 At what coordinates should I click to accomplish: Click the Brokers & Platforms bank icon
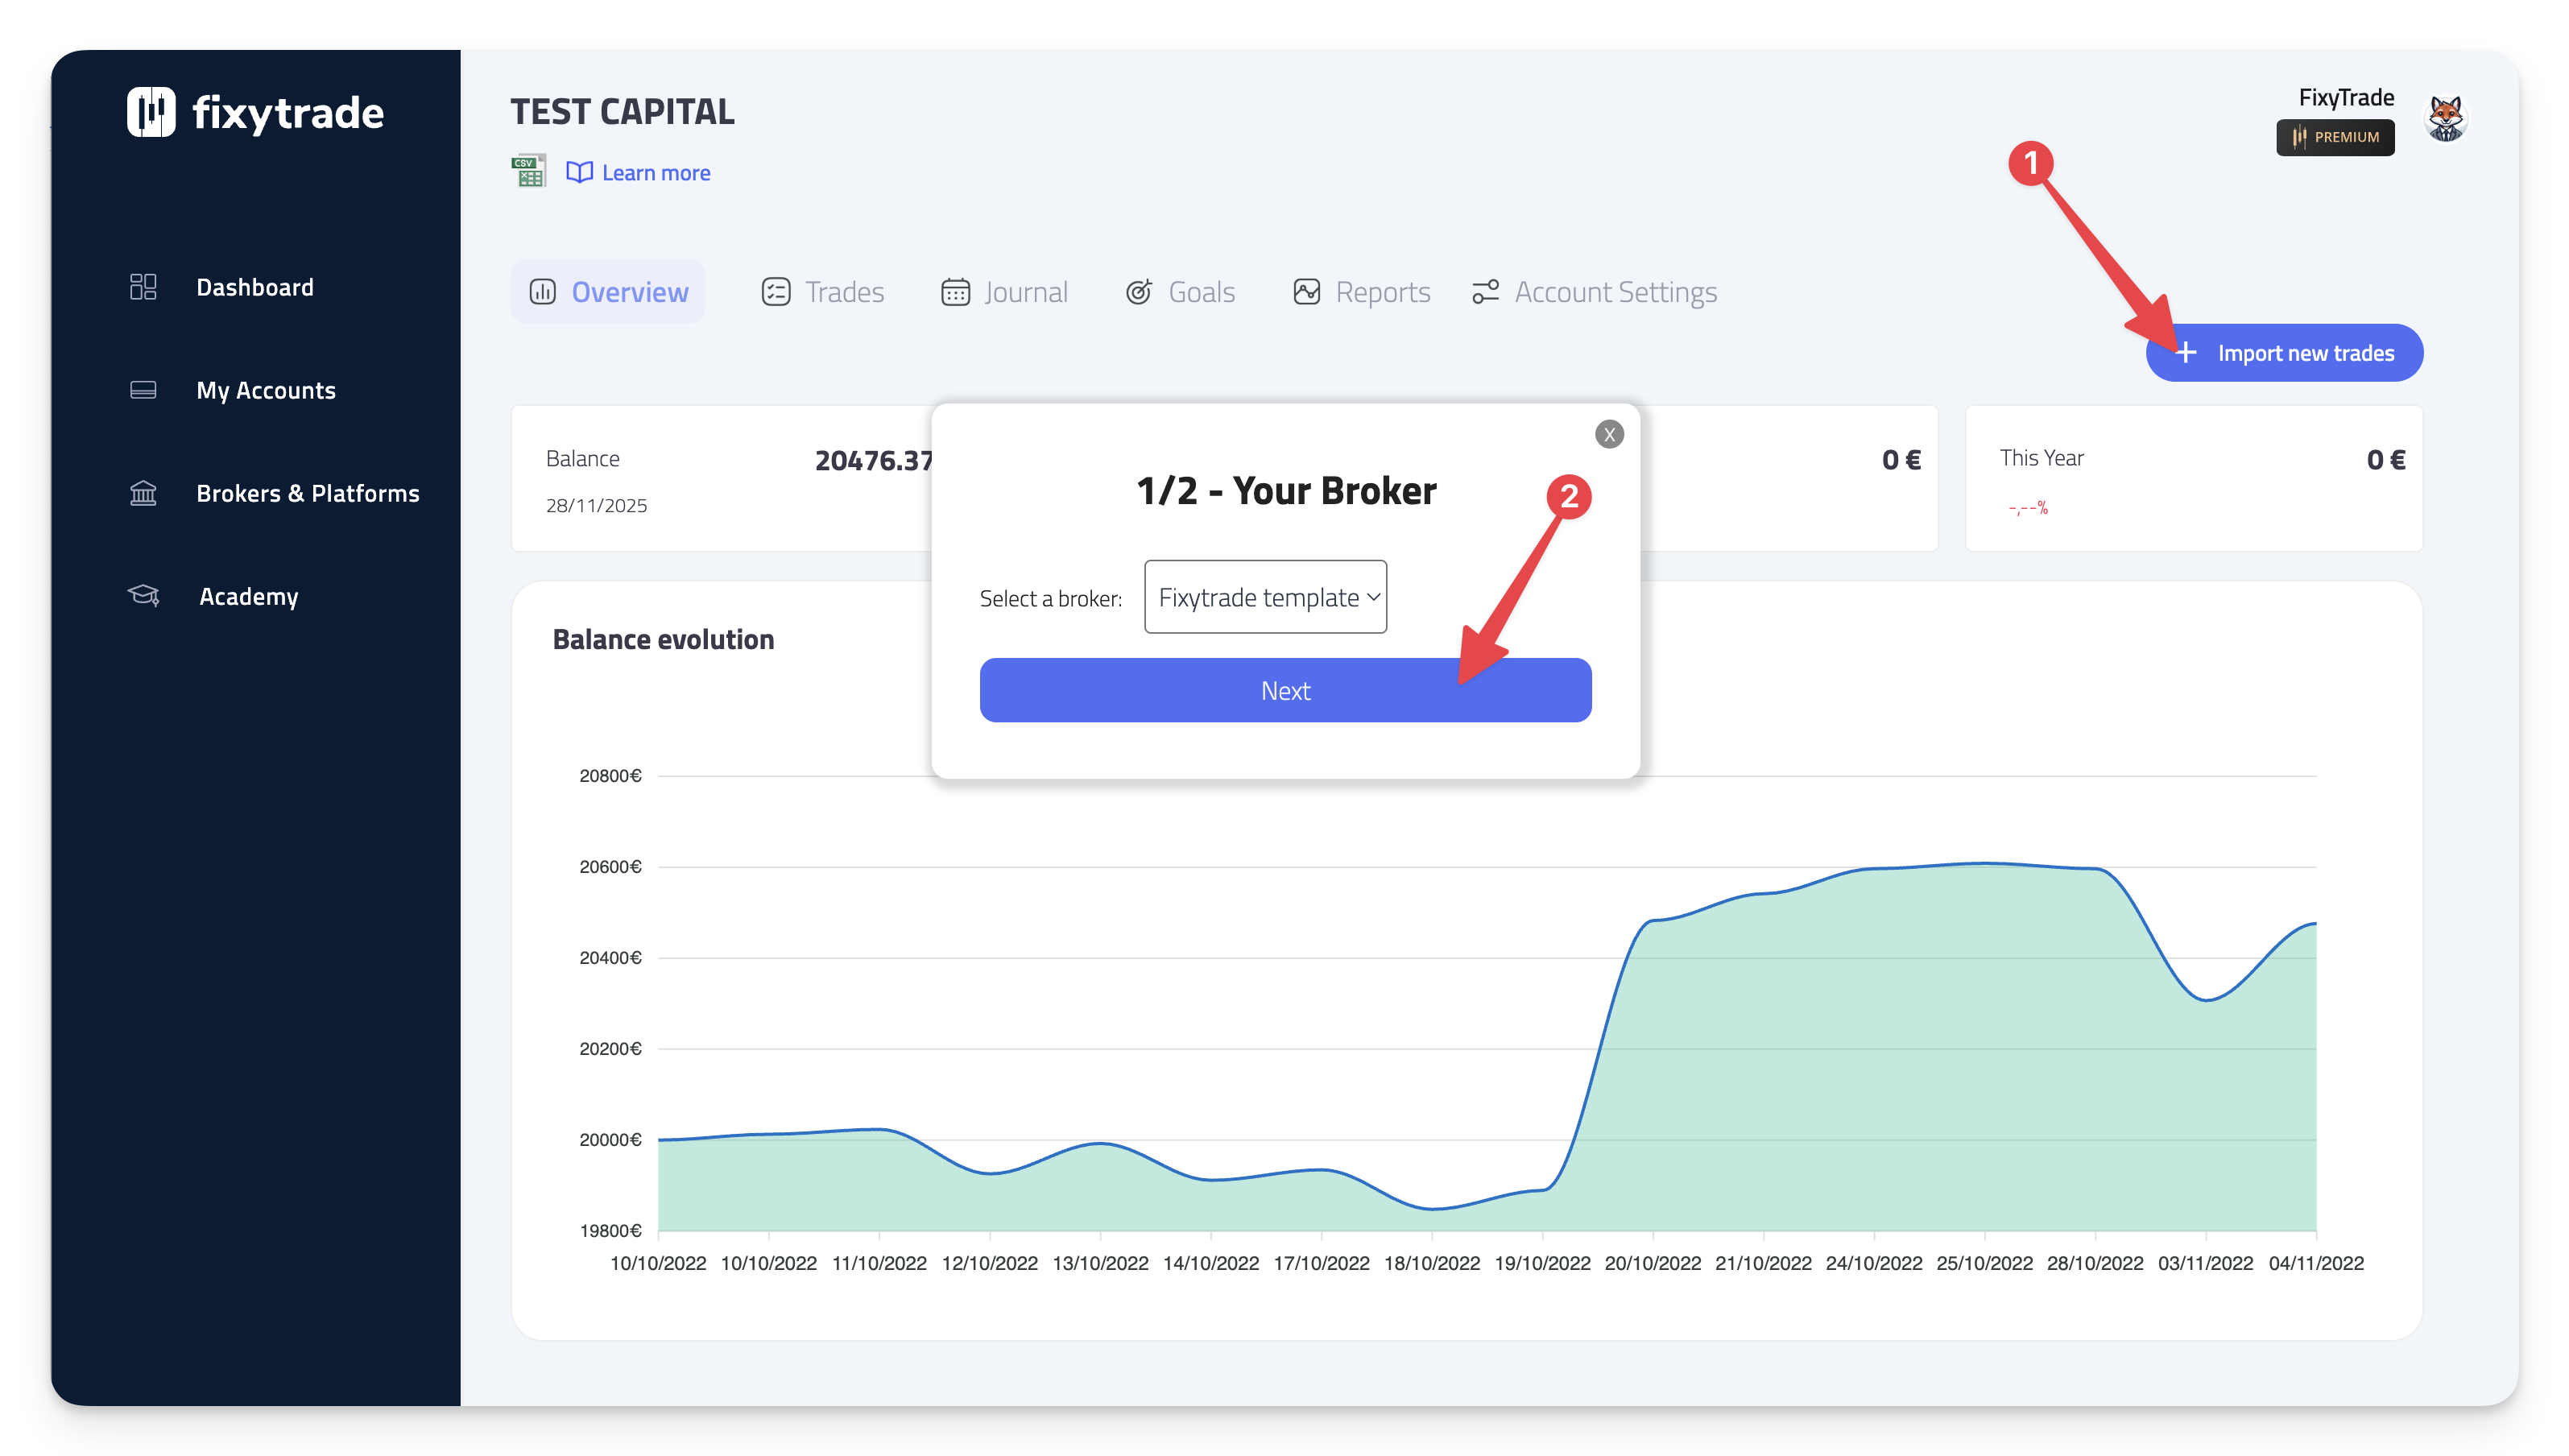[143, 493]
